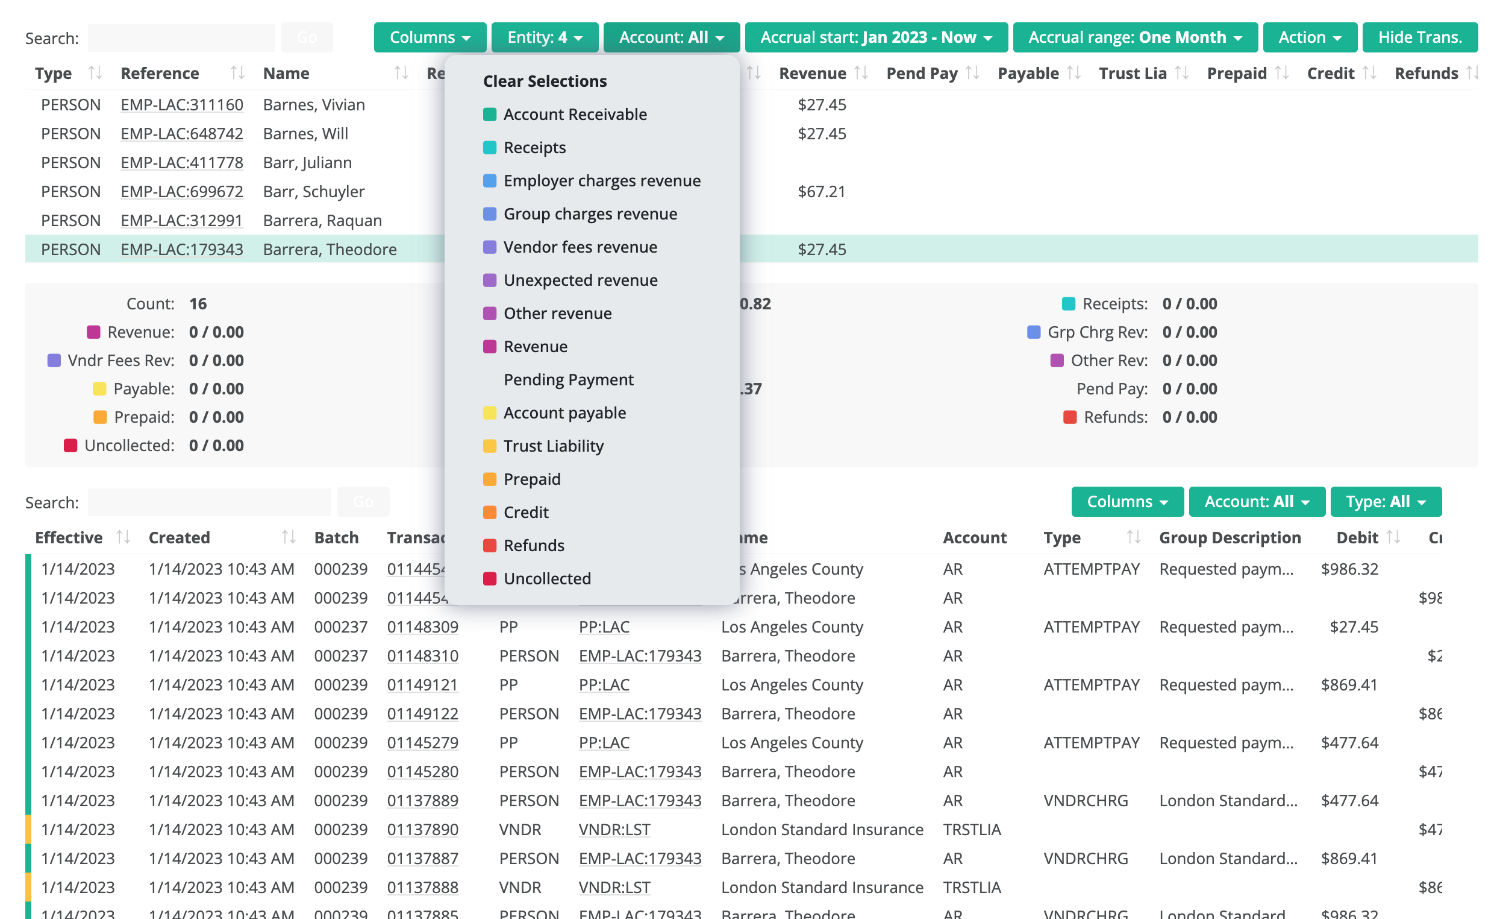Focus the transactions Search input field
This screenshot has height=919, width=1500.
[x=209, y=502]
